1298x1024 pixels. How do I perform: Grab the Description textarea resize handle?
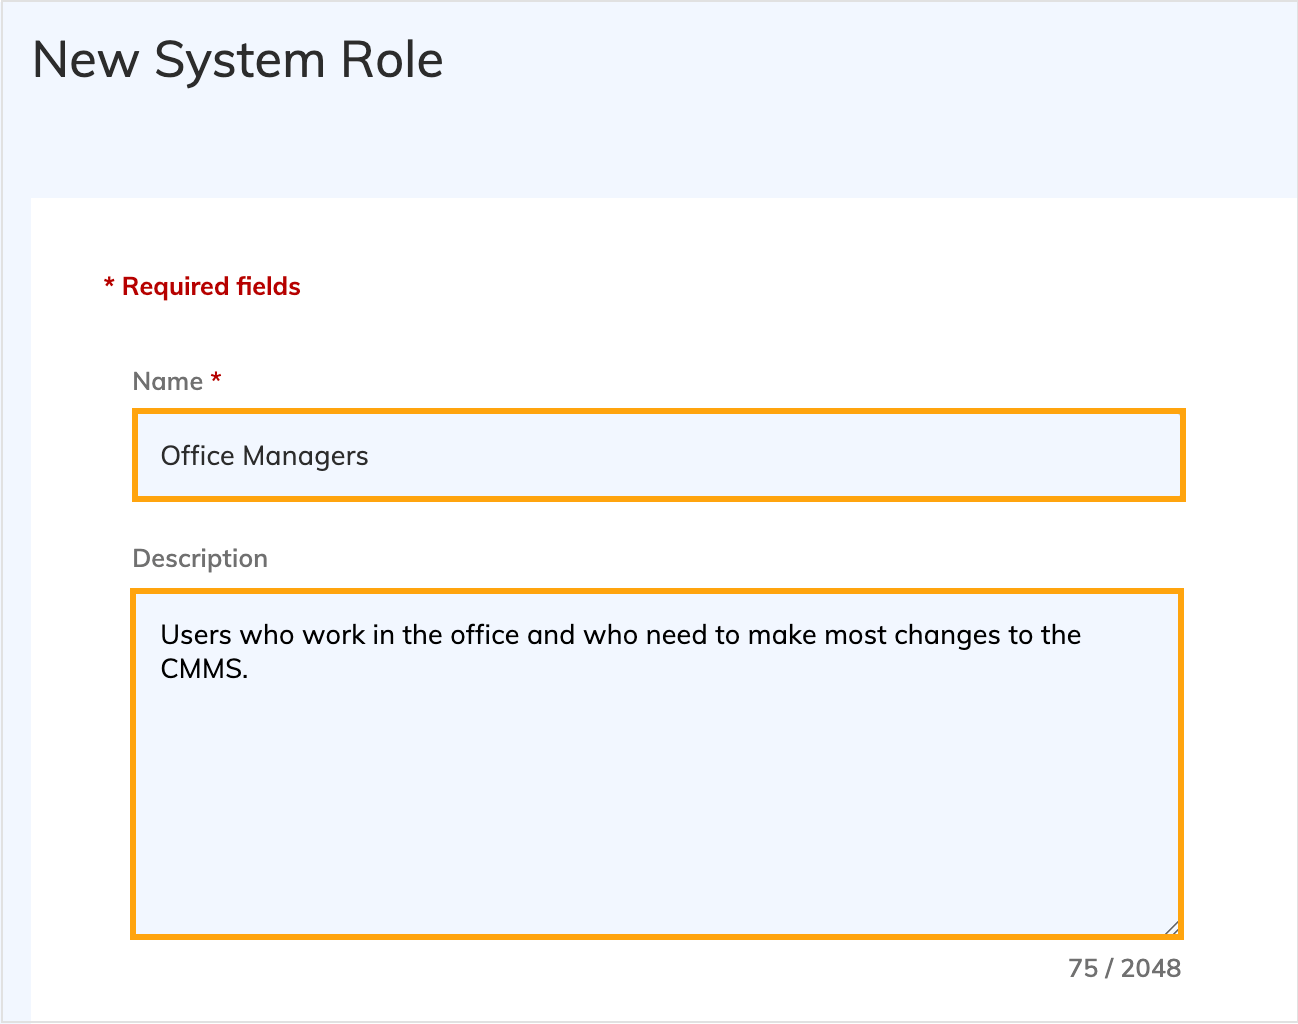point(1171,927)
